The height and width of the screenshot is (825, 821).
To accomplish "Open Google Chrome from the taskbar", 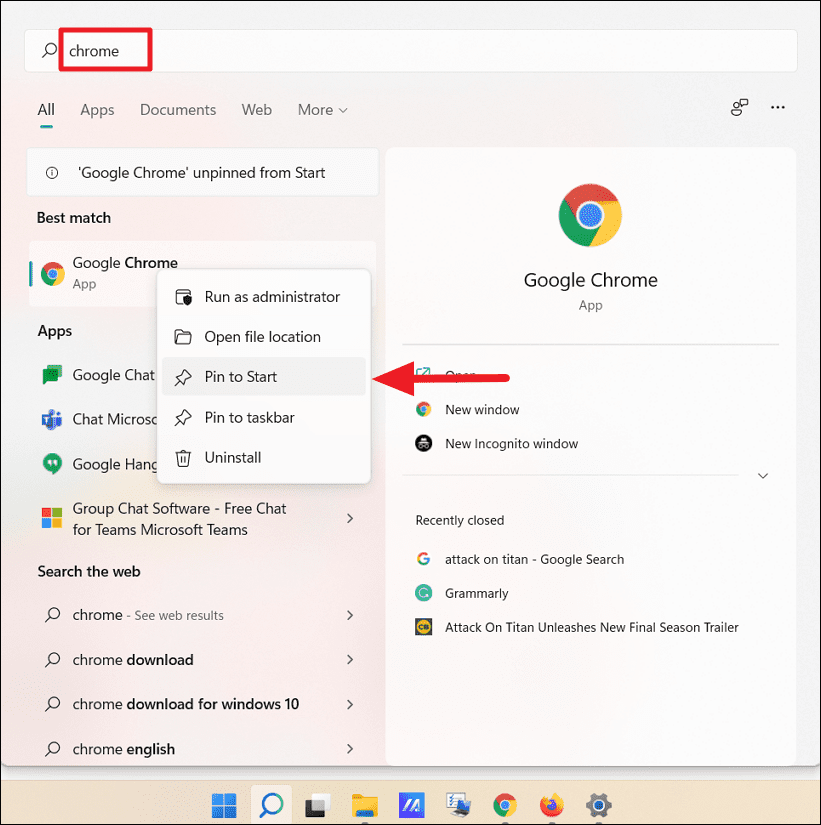I will point(505,805).
